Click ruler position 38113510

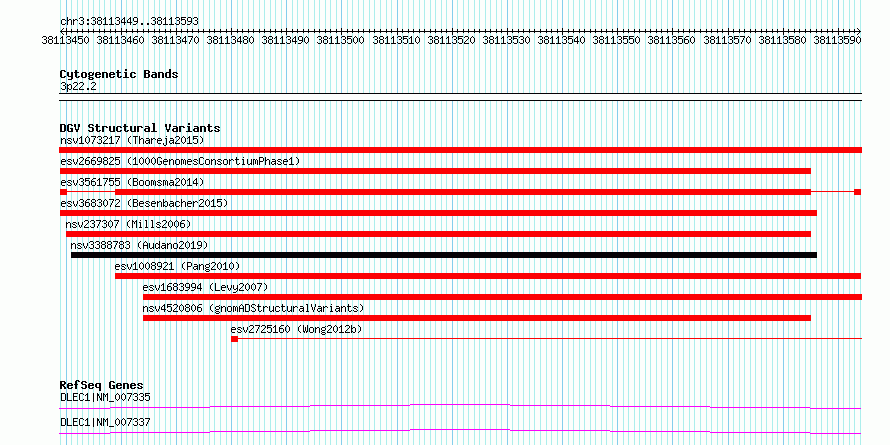point(396,40)
